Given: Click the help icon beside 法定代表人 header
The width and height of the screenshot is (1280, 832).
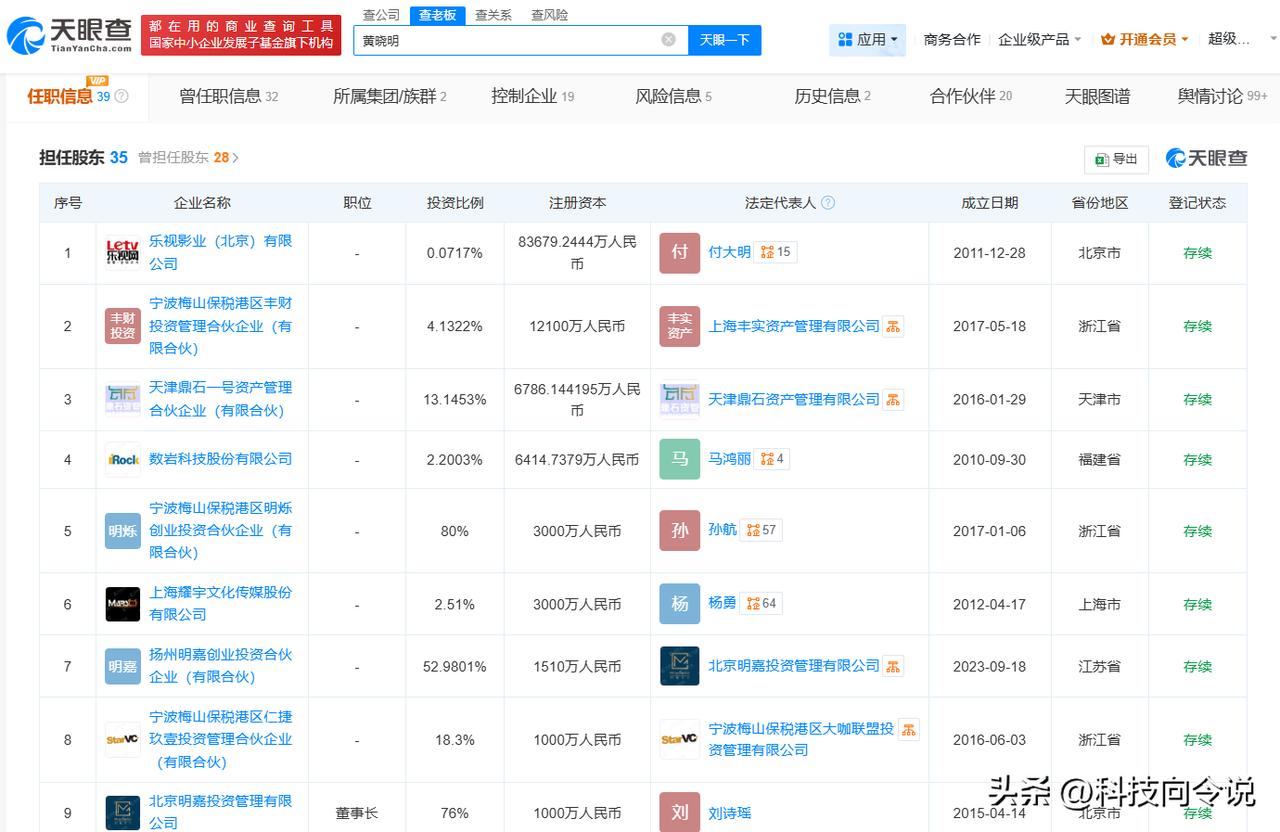Looking at the screenshot, I should tap(828, 203).
